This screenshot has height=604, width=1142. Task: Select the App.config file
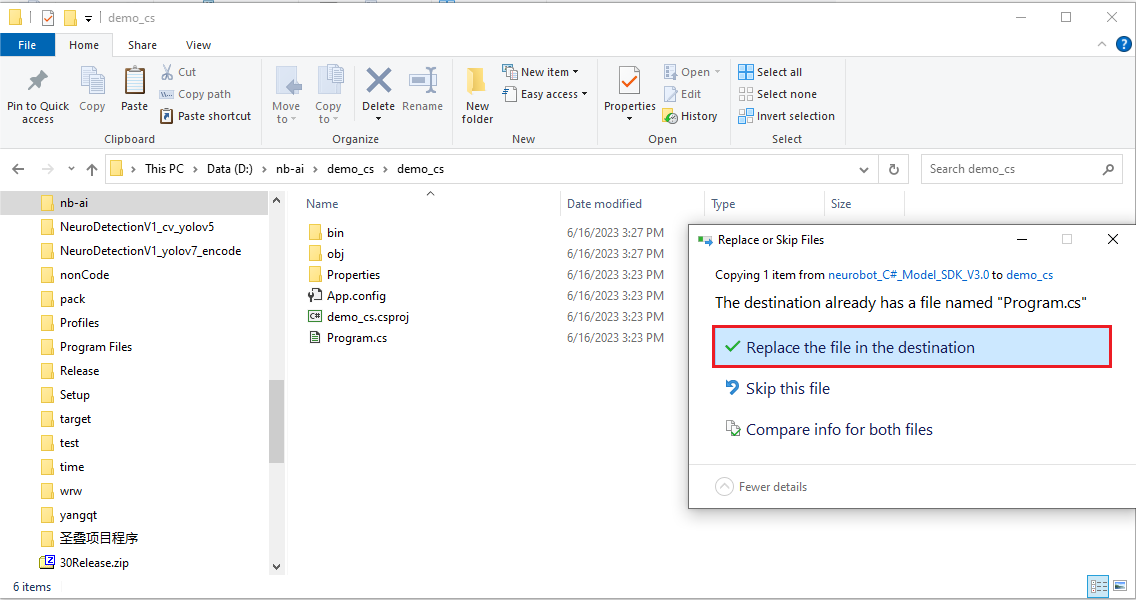pos(355,296)
